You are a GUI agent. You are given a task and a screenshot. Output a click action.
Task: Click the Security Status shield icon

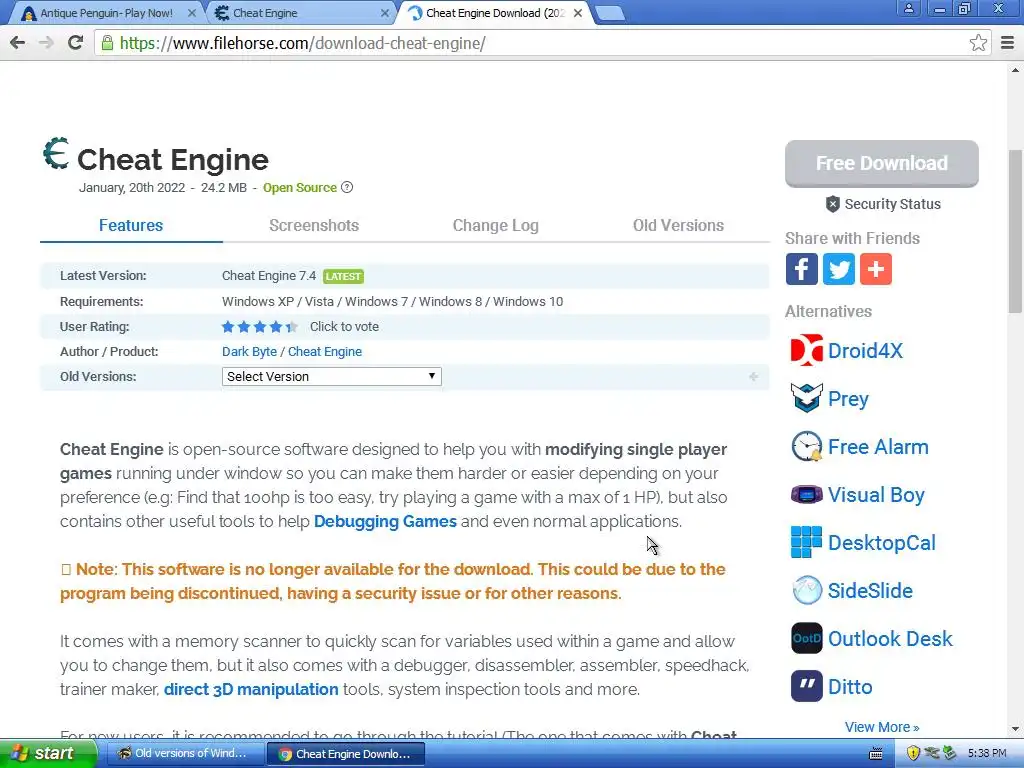[x=833, y=204]
